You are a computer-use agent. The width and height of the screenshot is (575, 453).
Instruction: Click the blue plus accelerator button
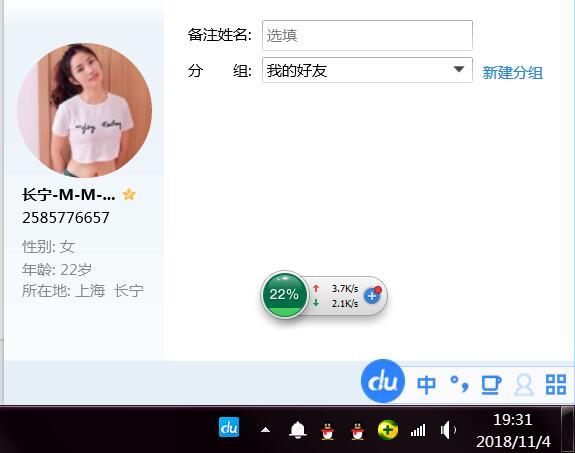pos(372,295)
